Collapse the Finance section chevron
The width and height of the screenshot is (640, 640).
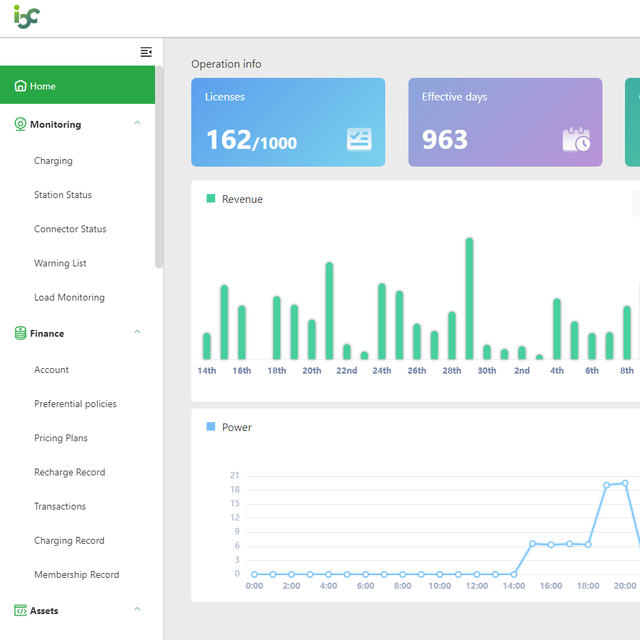point(137,332)
